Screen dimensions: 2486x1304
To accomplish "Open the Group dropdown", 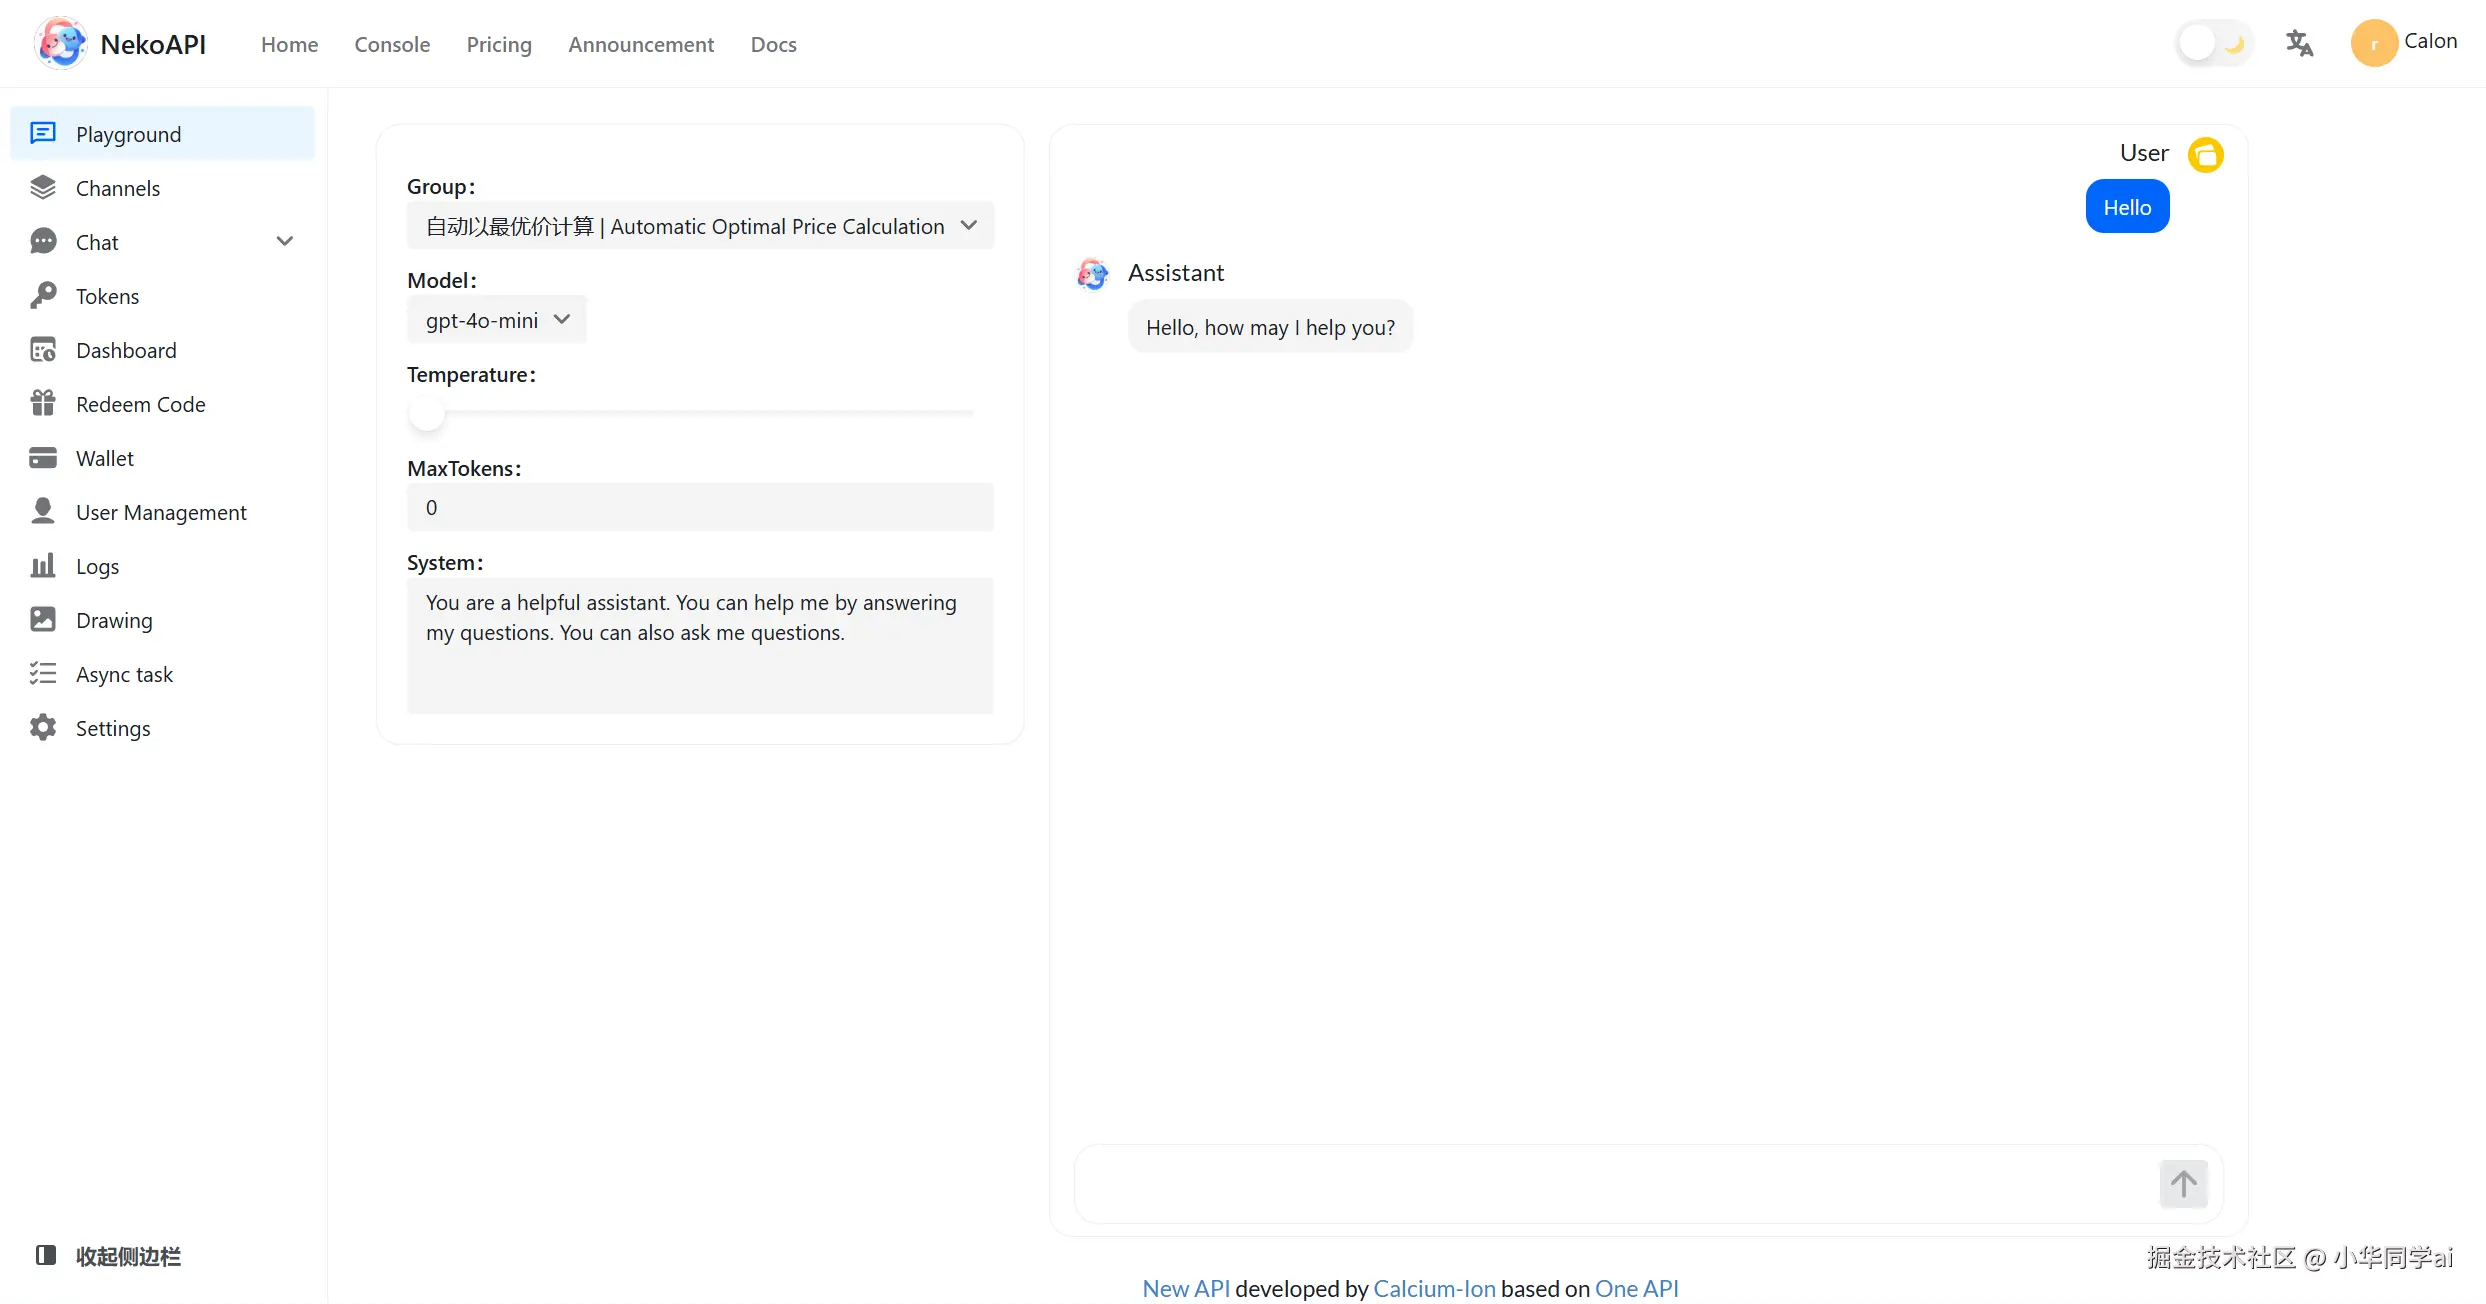I will (x=700, y=226).
